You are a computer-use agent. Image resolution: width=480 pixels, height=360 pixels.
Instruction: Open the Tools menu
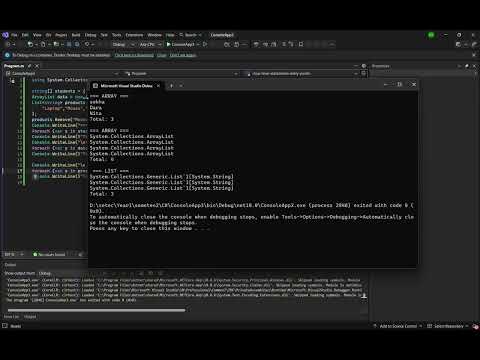tap(116, 35)
